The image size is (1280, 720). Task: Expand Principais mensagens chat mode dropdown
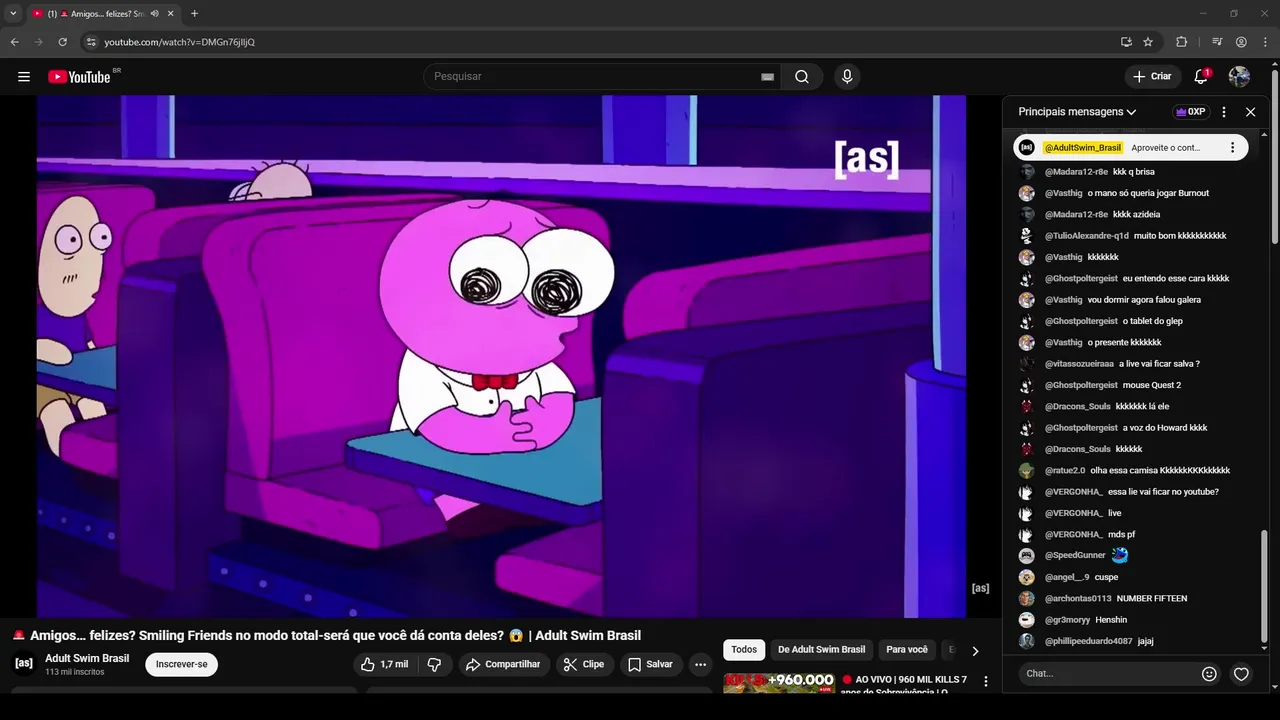pyautogui.click(x=1077, y=112)
